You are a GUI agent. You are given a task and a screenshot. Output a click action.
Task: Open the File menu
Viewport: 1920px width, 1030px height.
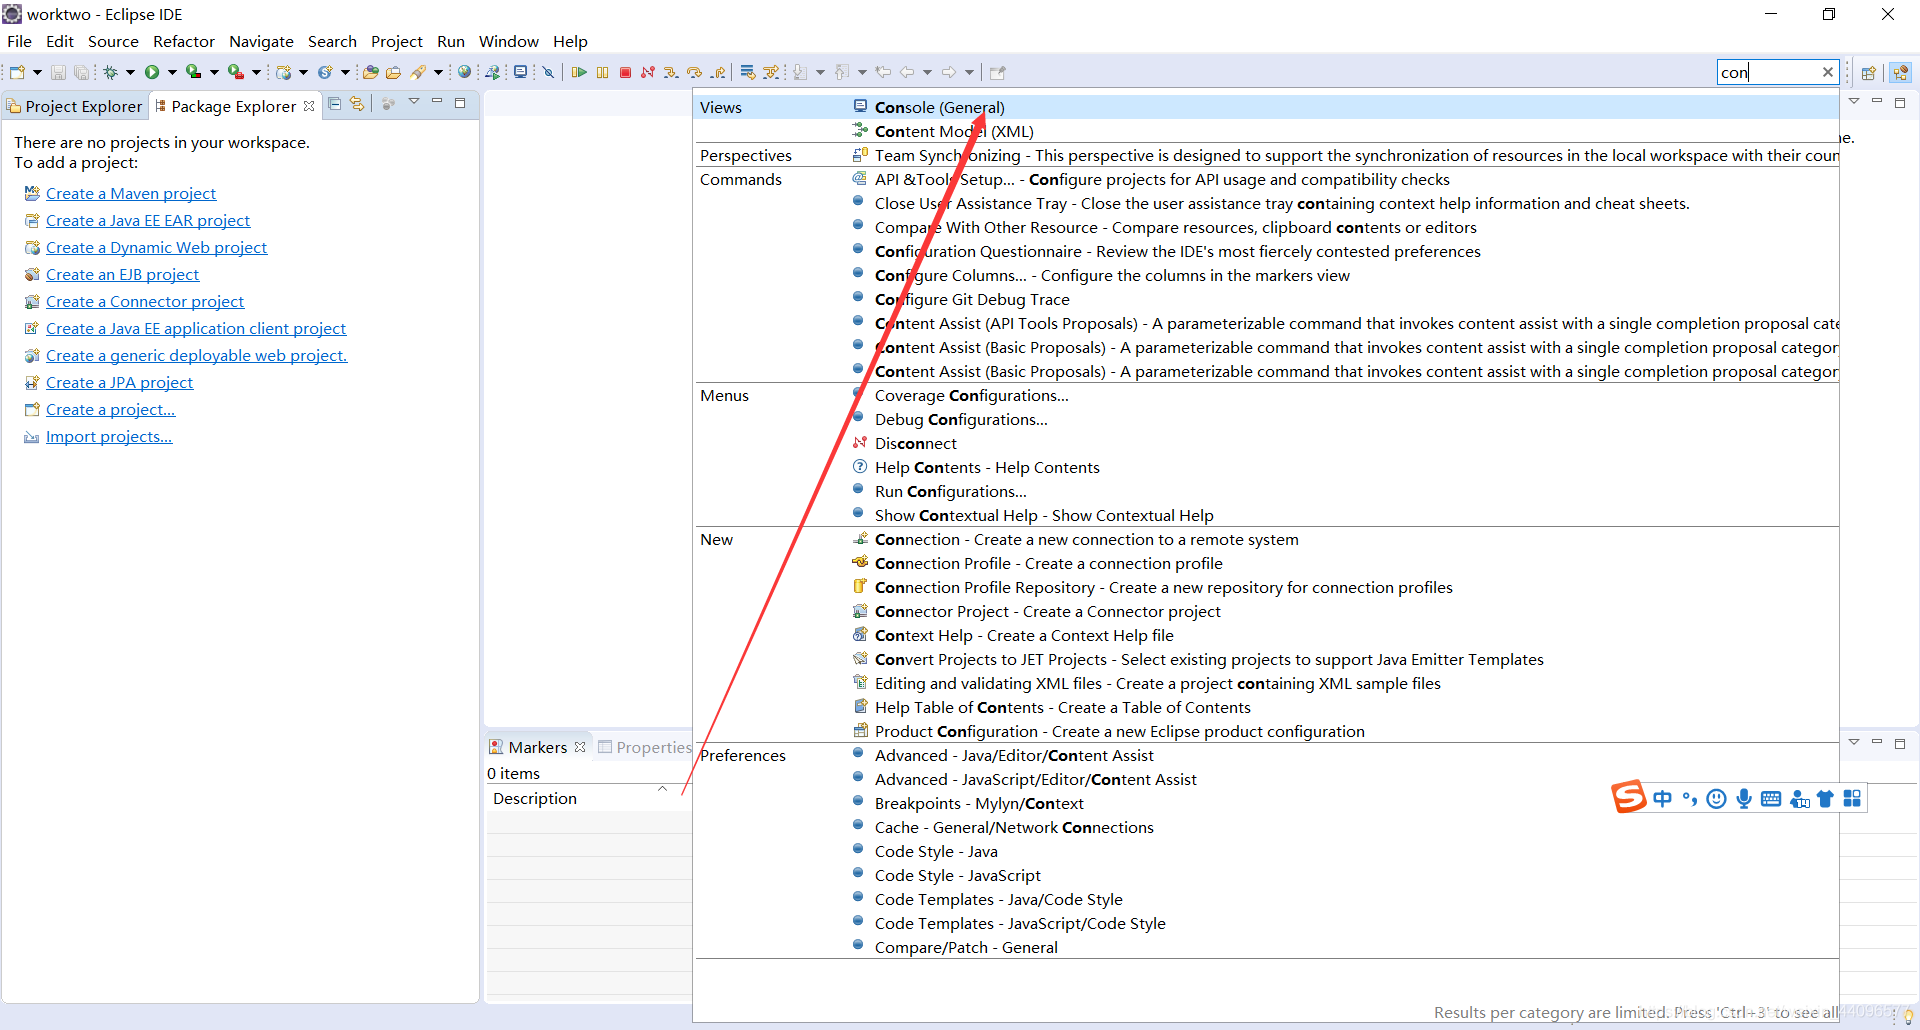19,41
